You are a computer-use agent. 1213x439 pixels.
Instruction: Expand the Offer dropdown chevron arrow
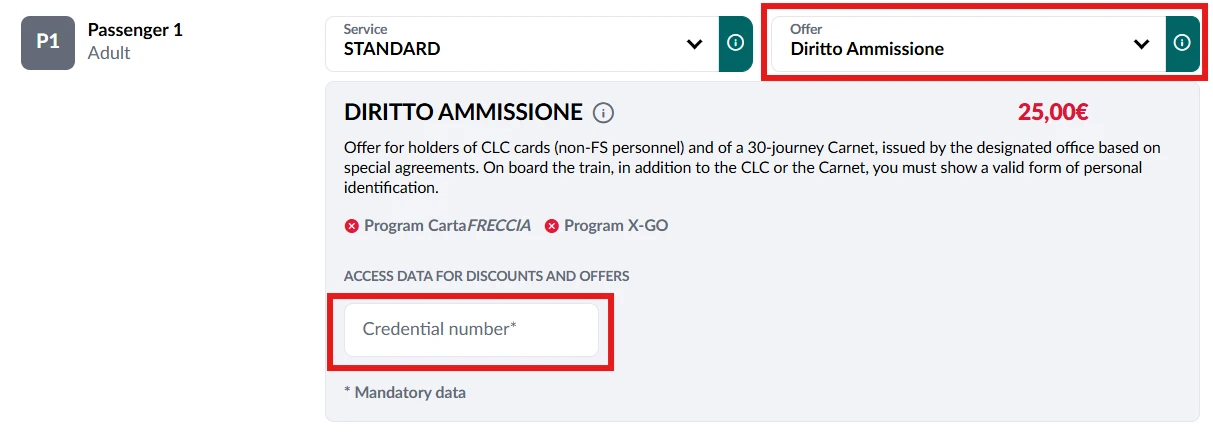(1141, 45)
